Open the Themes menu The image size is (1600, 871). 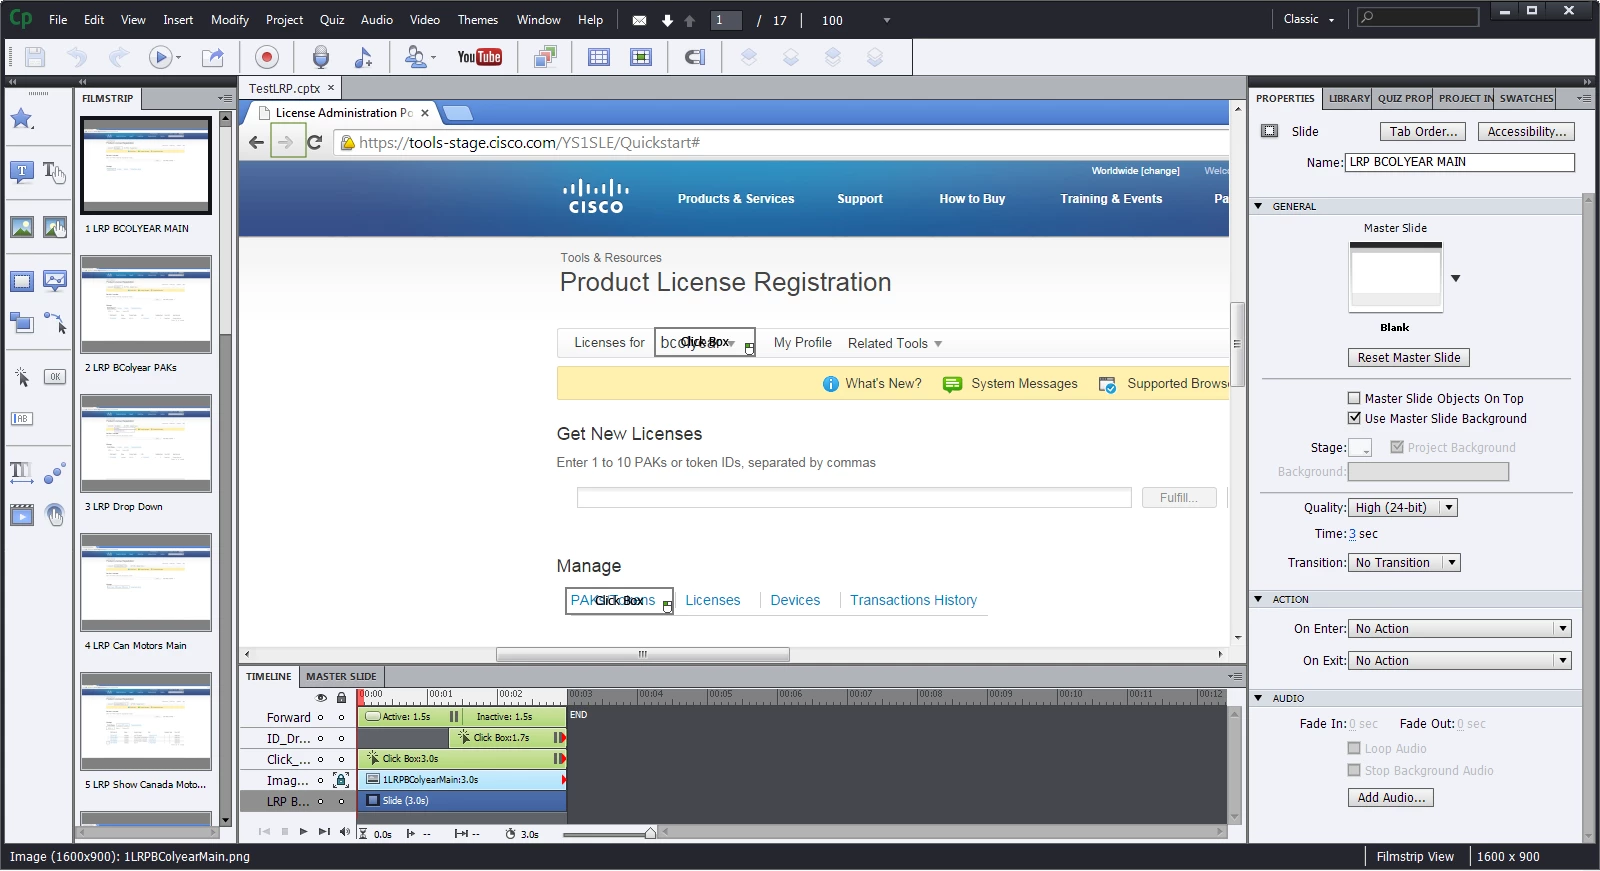[478, 19]
